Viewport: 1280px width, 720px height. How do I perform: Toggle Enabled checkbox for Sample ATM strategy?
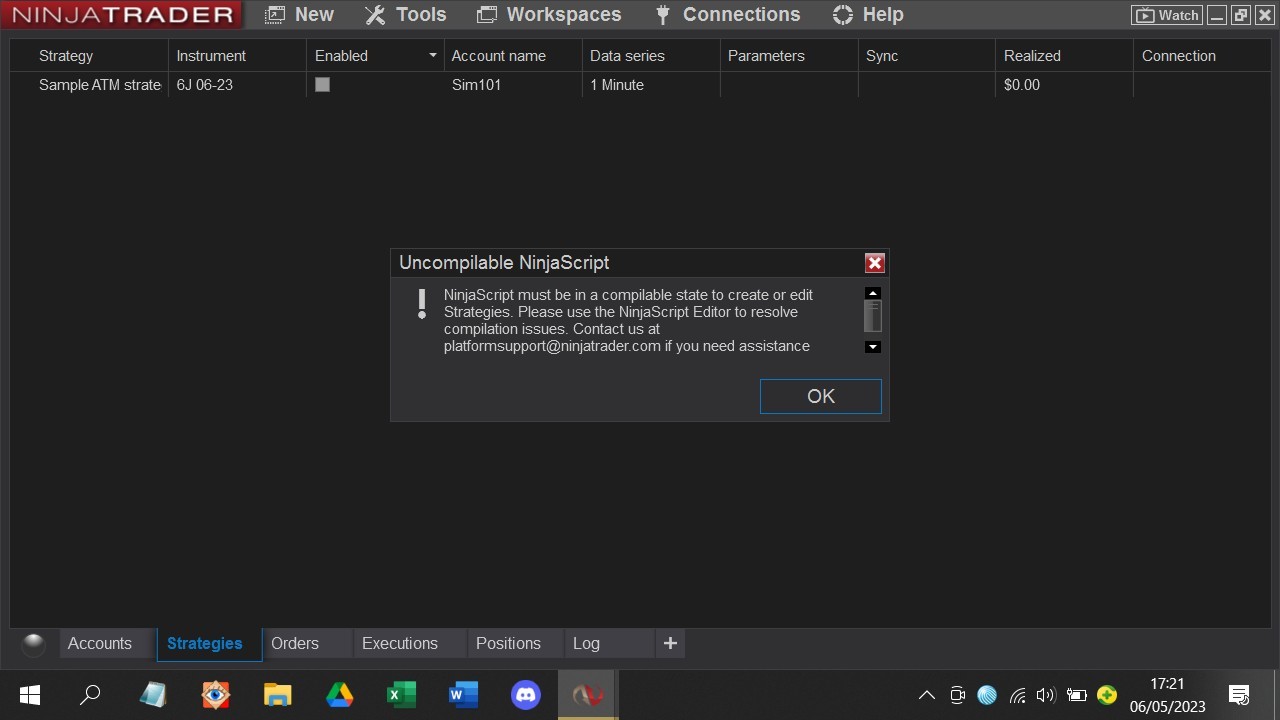pos(322,85)
